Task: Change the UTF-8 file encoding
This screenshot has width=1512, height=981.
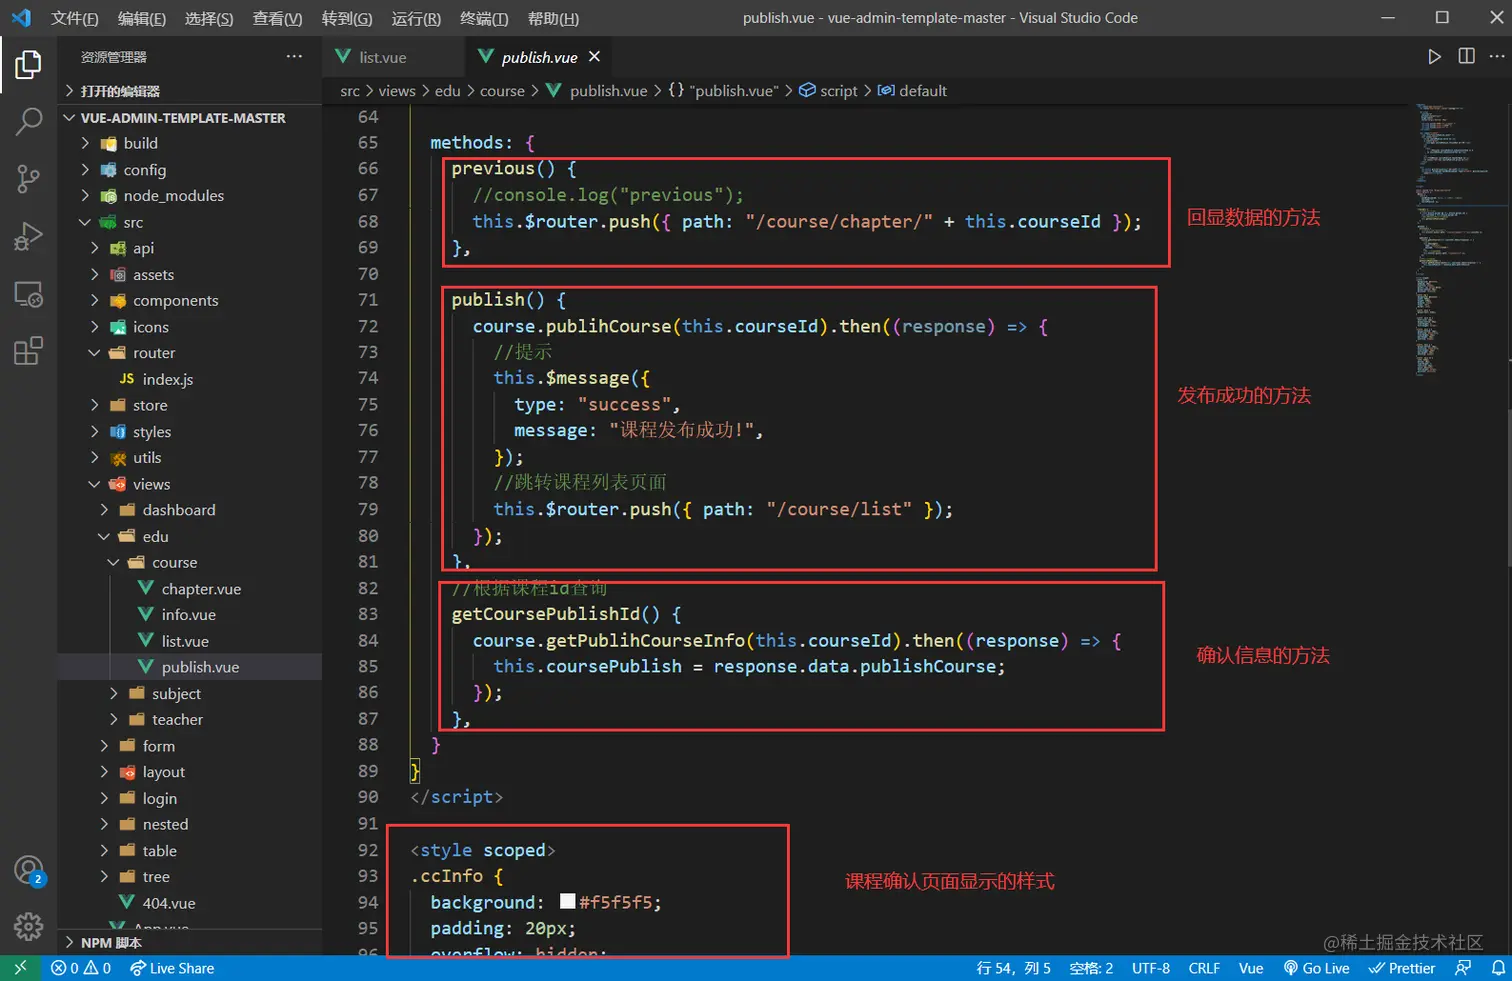Action: pyautogui.click(x=1151, y=968)
